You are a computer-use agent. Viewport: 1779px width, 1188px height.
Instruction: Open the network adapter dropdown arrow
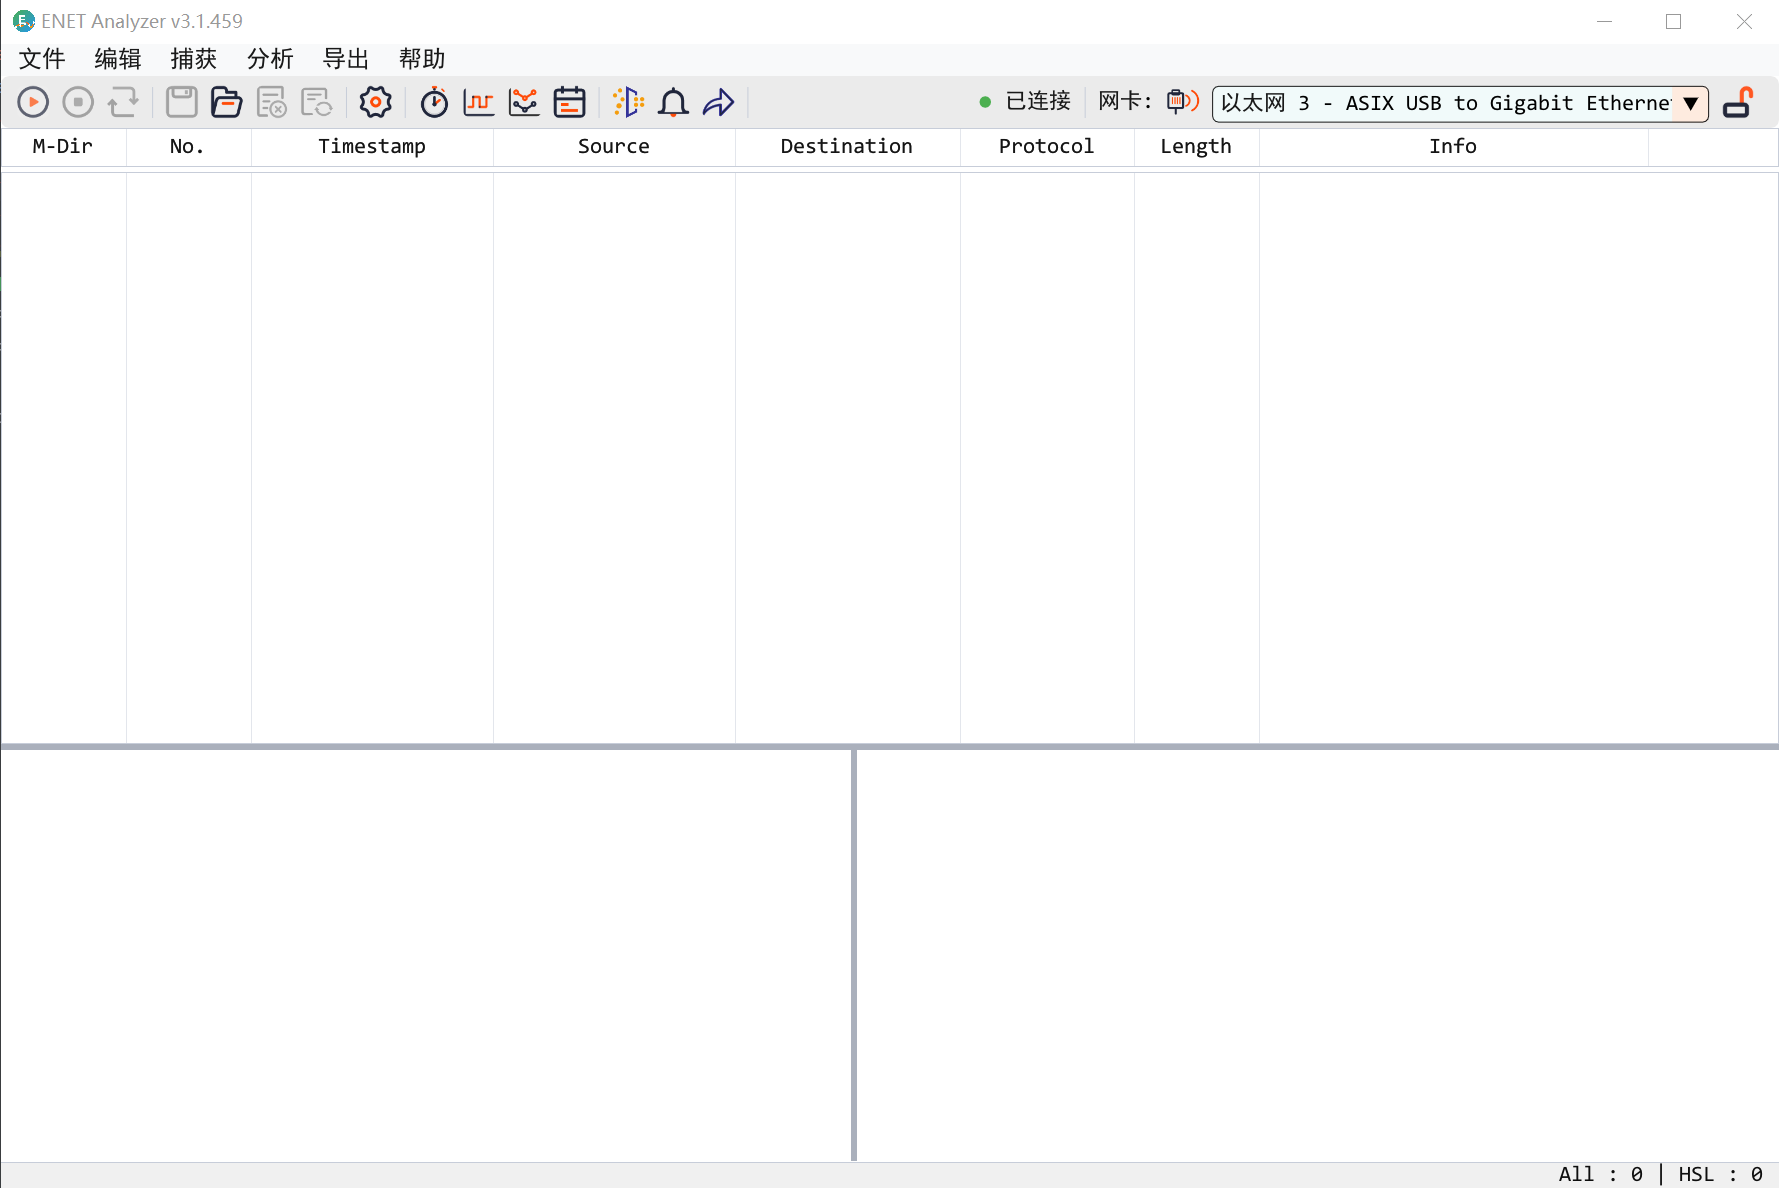coord(1691,103)
